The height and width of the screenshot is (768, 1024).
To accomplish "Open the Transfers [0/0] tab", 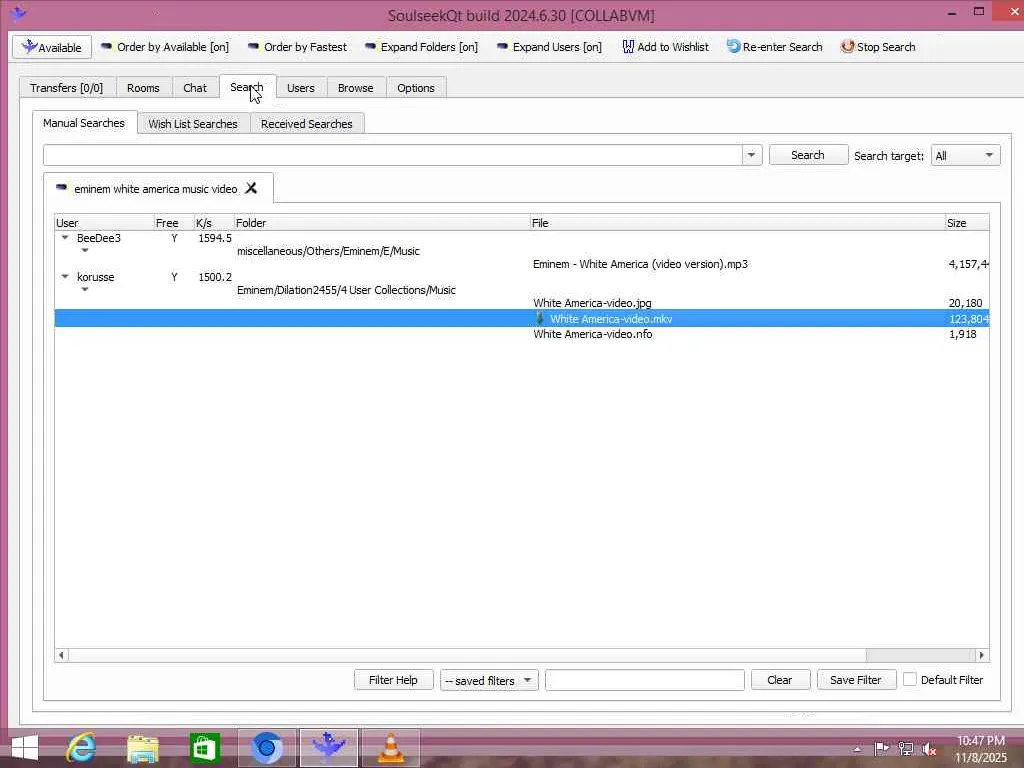I will 67,88.
